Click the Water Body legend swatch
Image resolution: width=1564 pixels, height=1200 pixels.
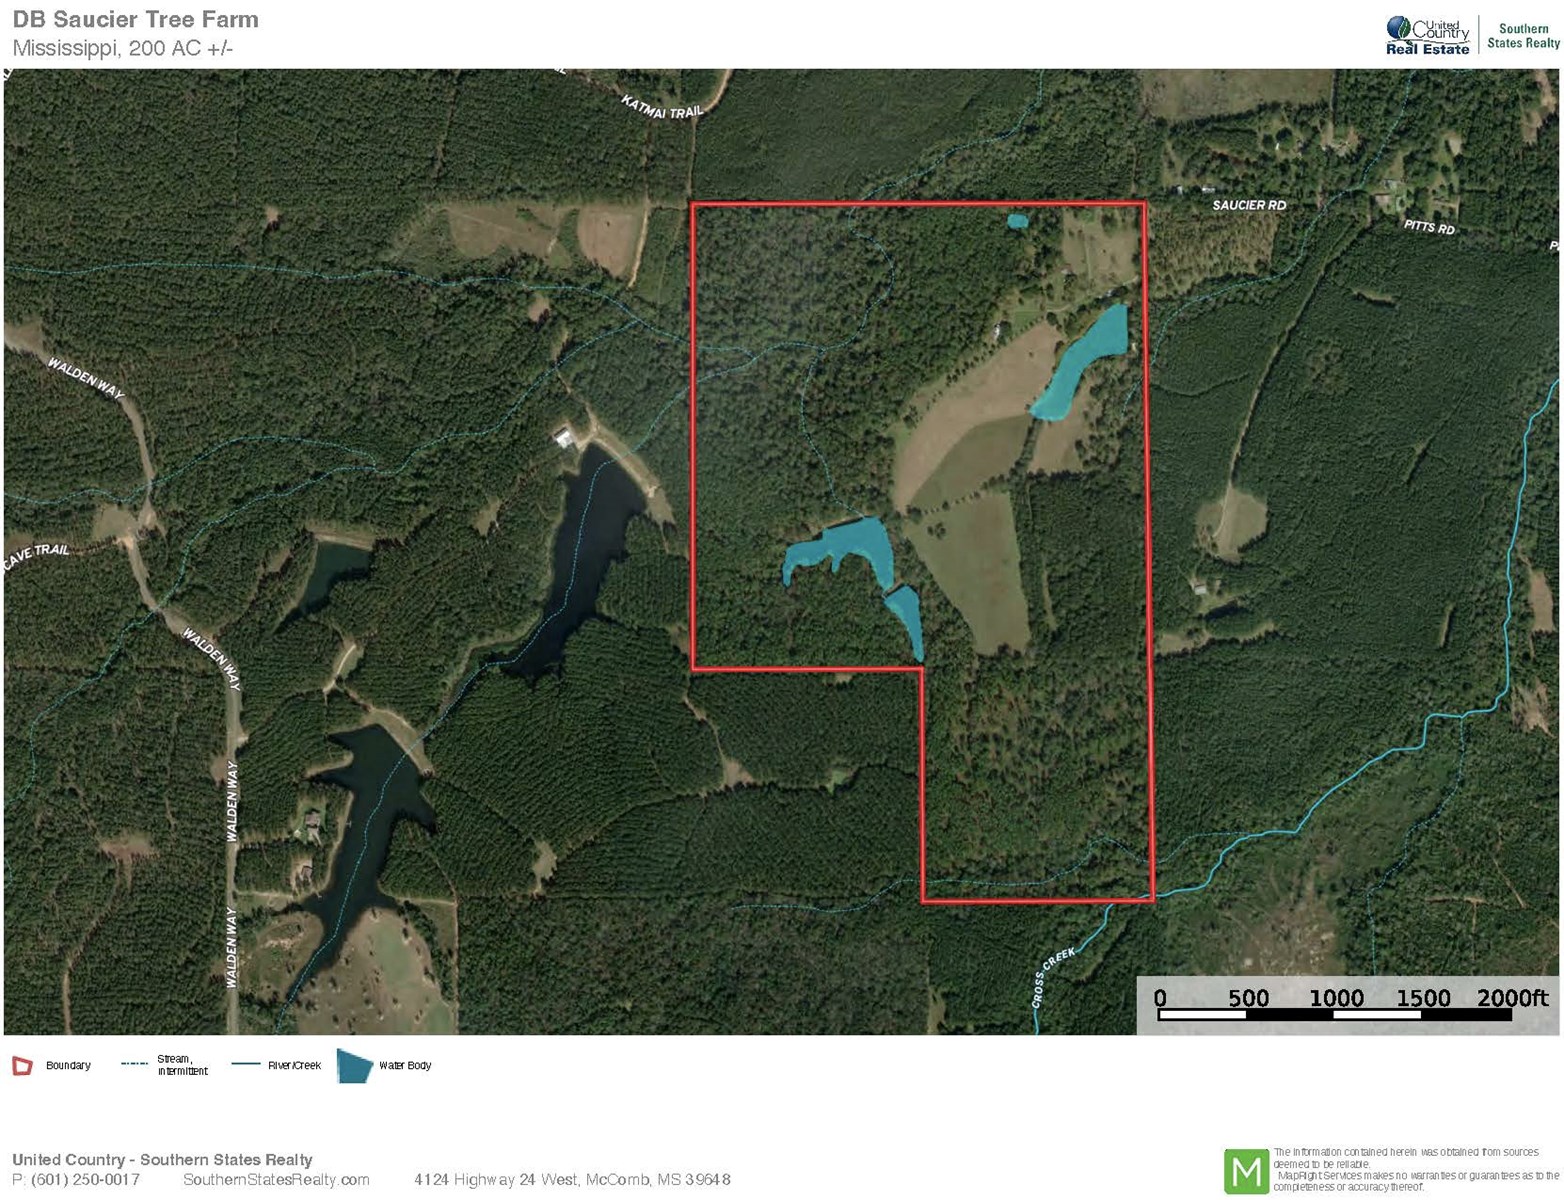(x=354, y=1066)
